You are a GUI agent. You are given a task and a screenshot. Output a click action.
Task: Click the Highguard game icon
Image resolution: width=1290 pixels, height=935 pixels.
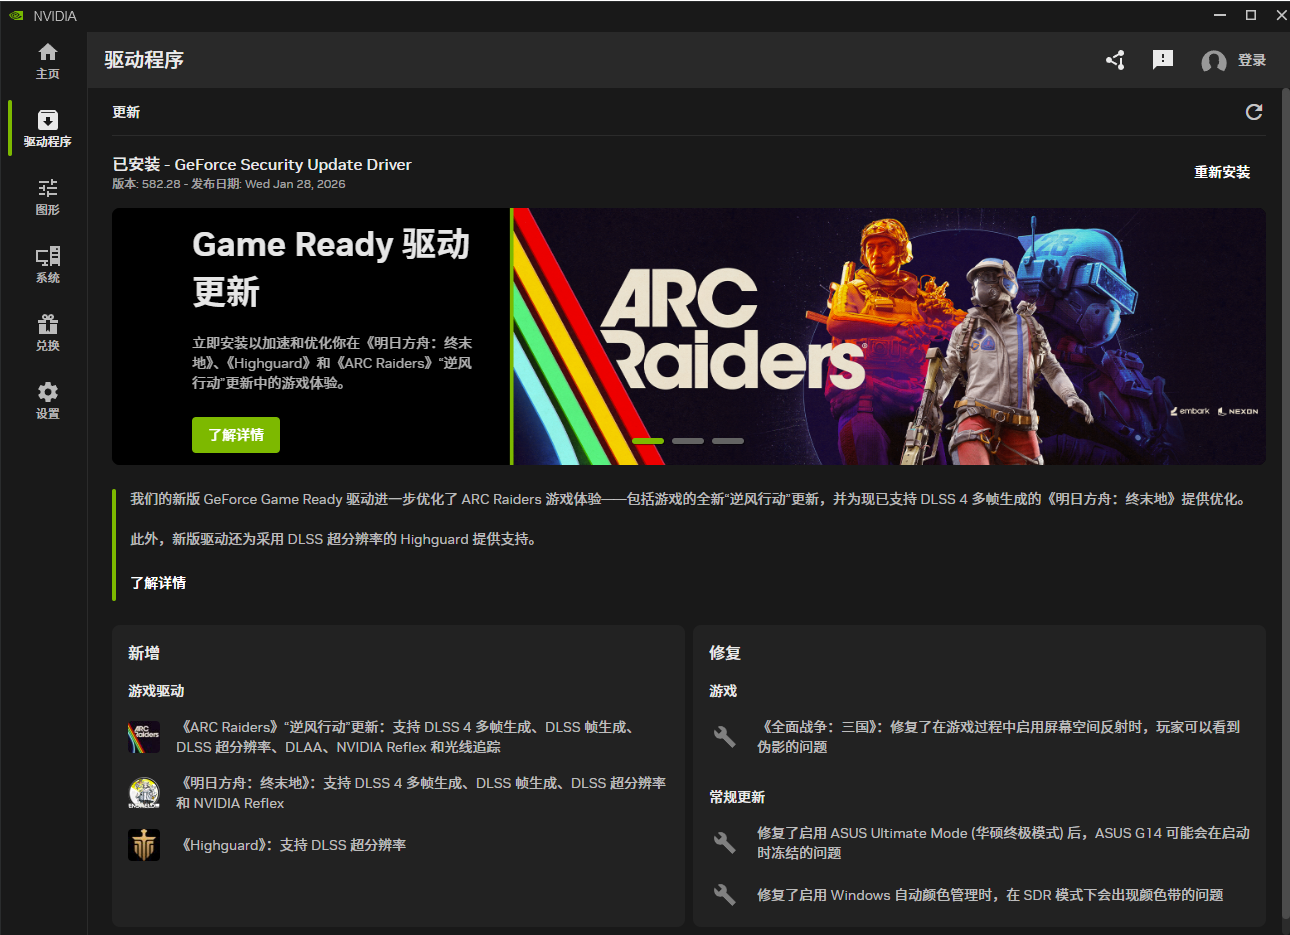coord(144,845)
